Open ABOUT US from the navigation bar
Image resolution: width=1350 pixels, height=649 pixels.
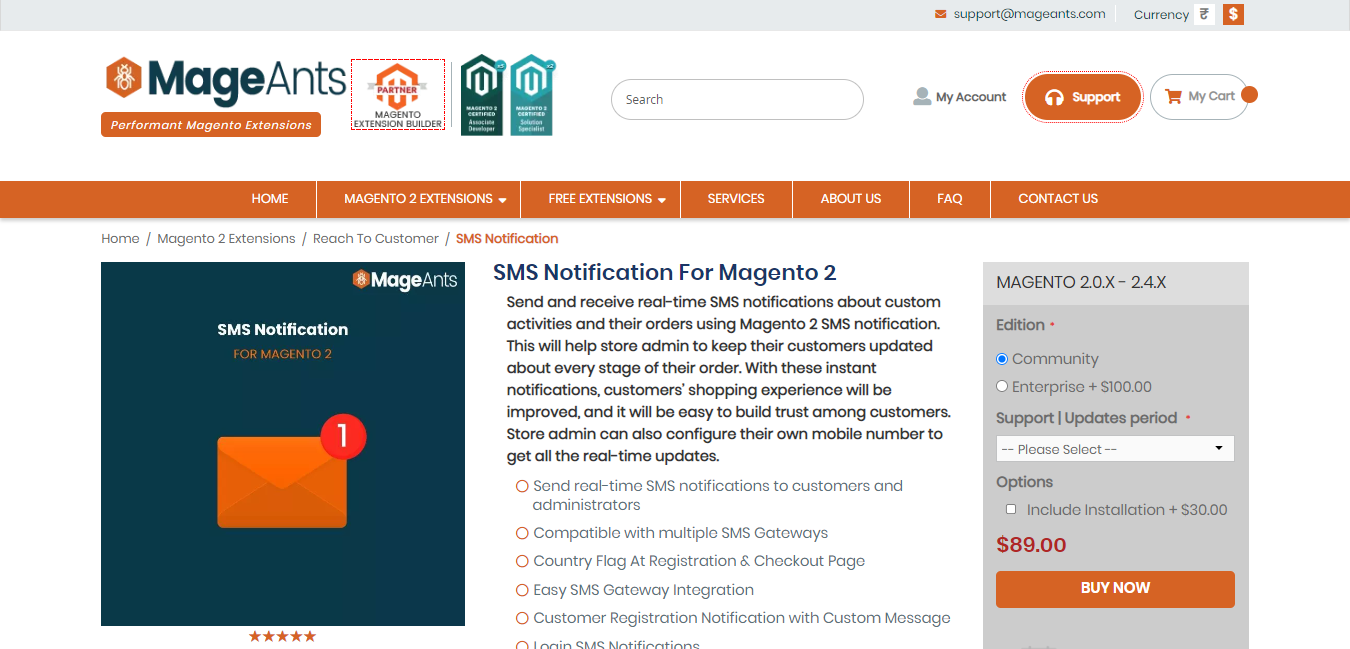[x=851, y=198]
